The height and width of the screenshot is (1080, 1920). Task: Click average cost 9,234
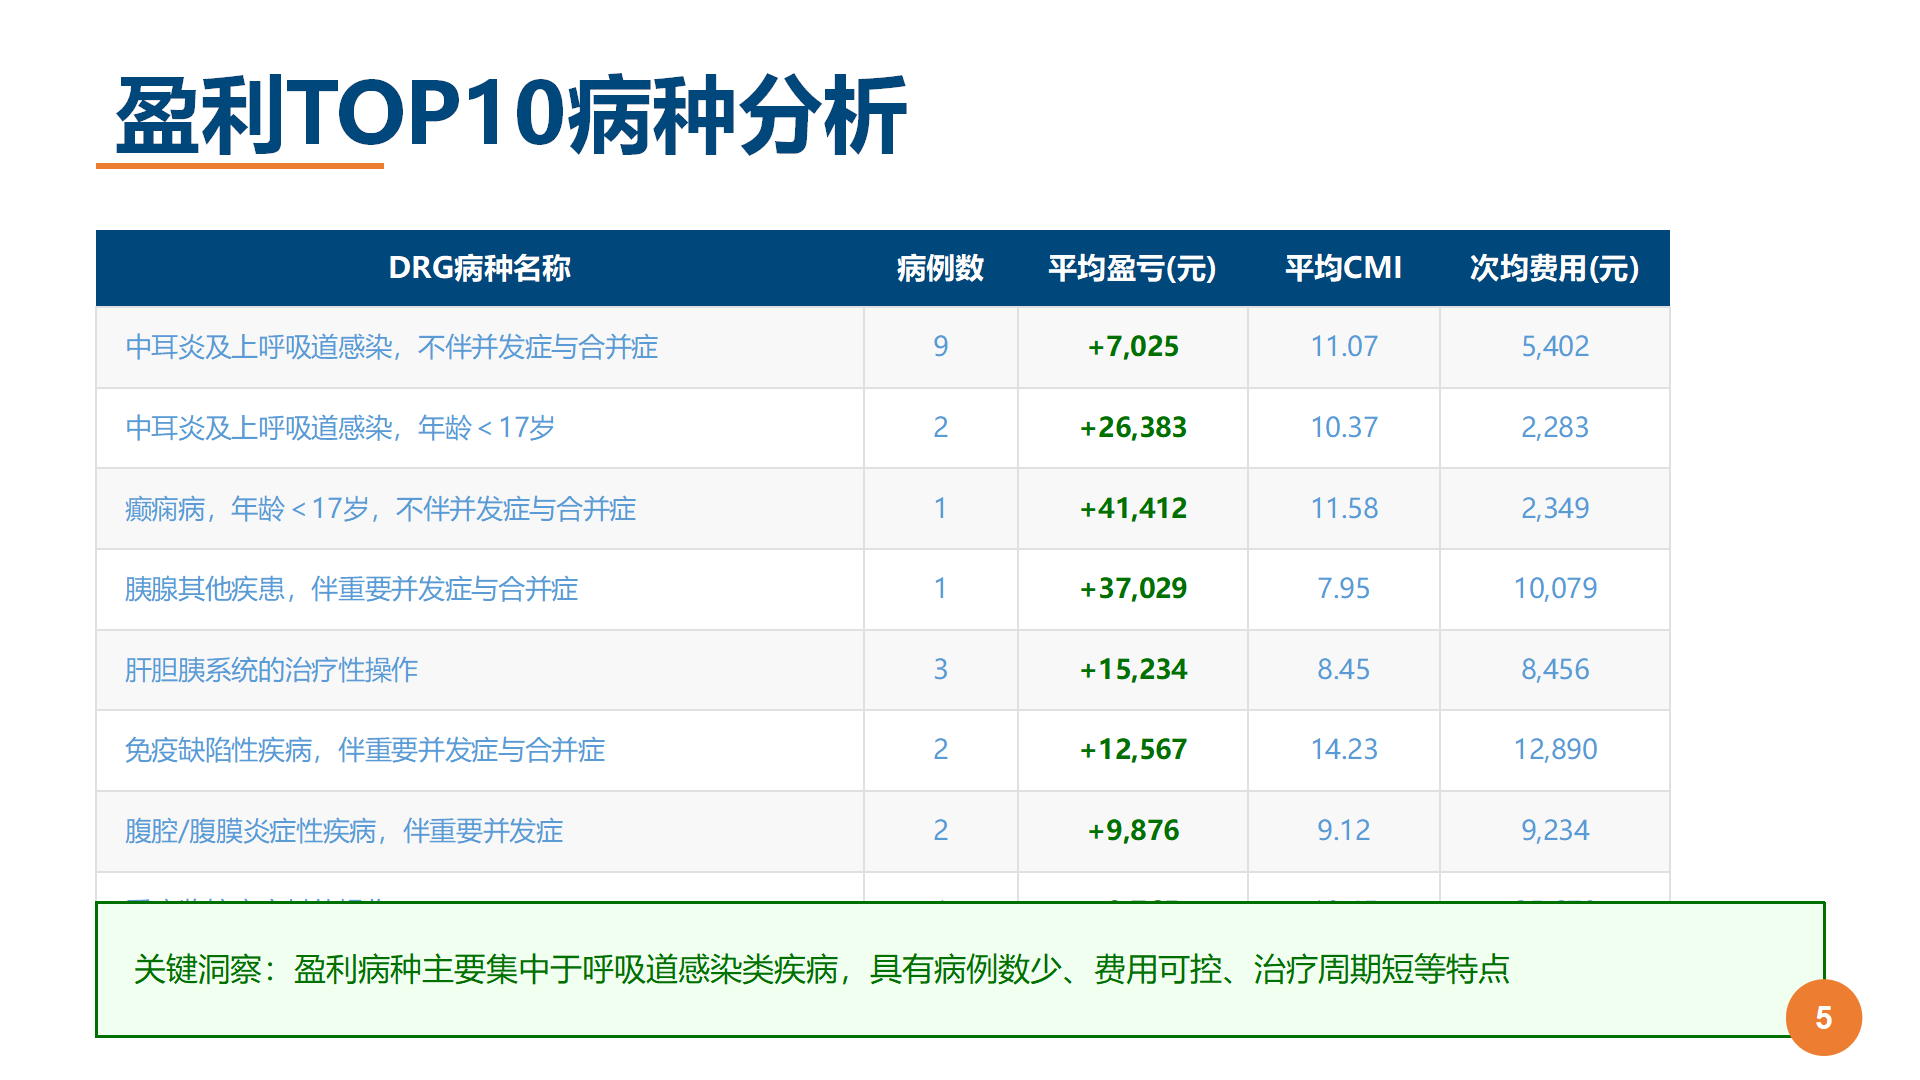pos(1555,831)
